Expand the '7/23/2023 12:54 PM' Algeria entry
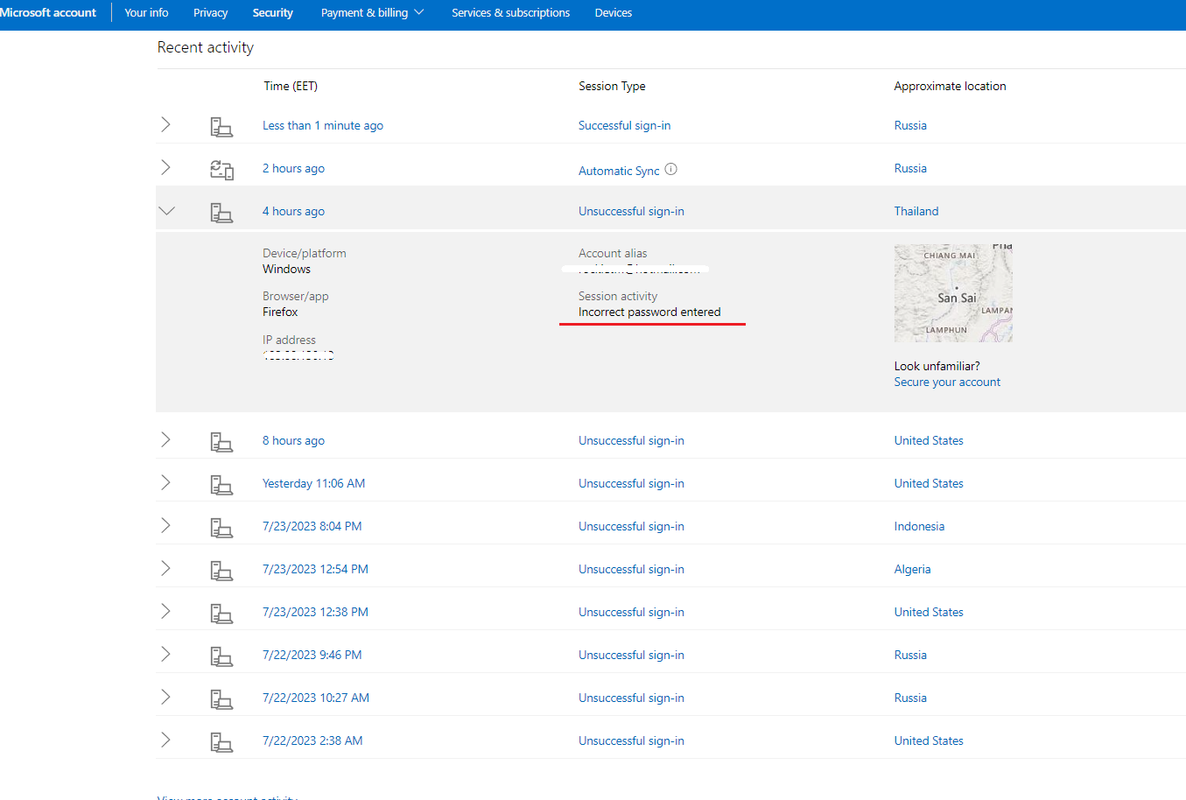Screen dimensions: 1186x800 [166, 568]
